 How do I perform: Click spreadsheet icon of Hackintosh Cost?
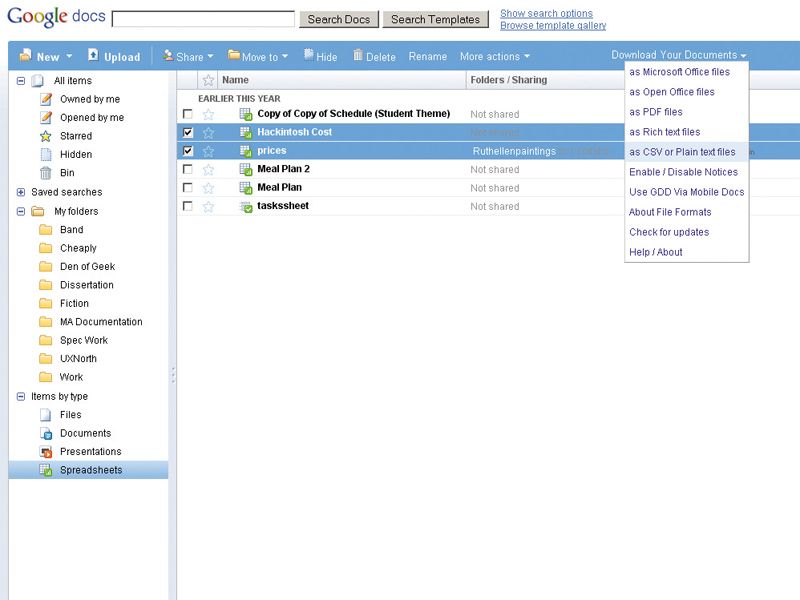point(246,133)
